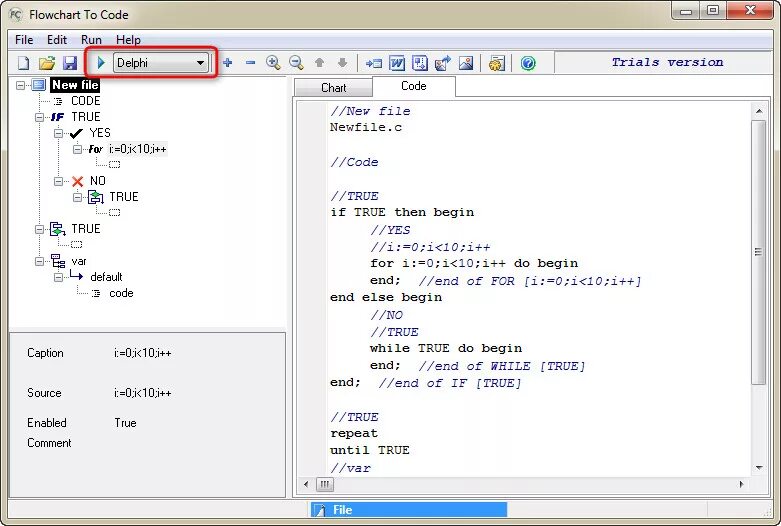Run code generation with the blue play arrow
781x526 pixels.
pos(101,63)
